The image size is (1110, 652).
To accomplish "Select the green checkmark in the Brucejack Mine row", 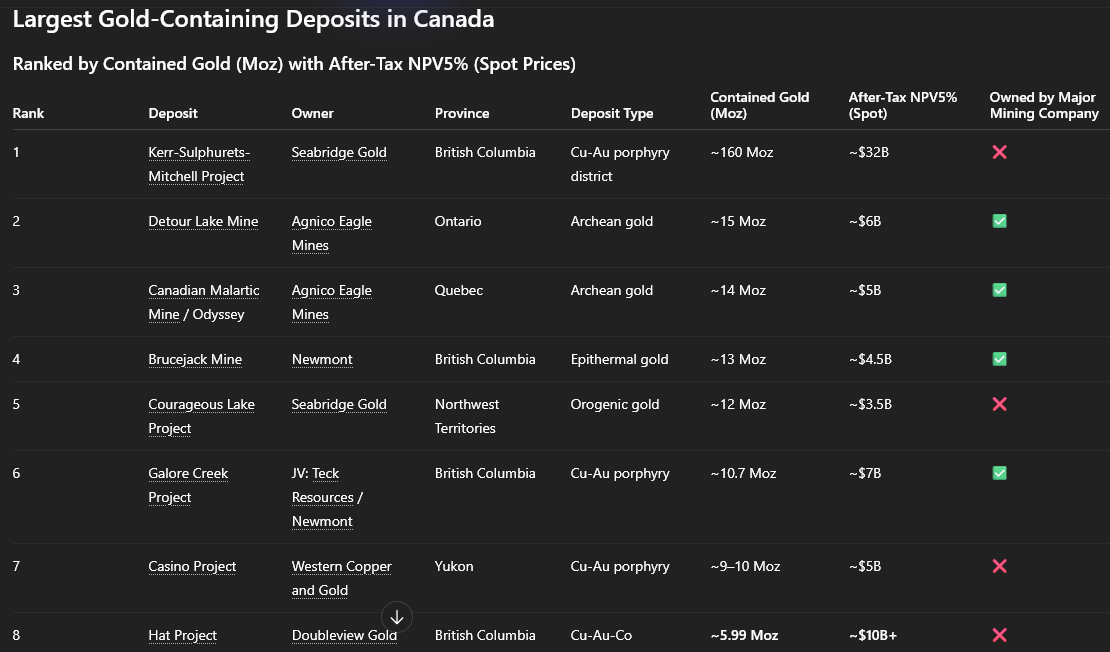I will tap(998, 359).
